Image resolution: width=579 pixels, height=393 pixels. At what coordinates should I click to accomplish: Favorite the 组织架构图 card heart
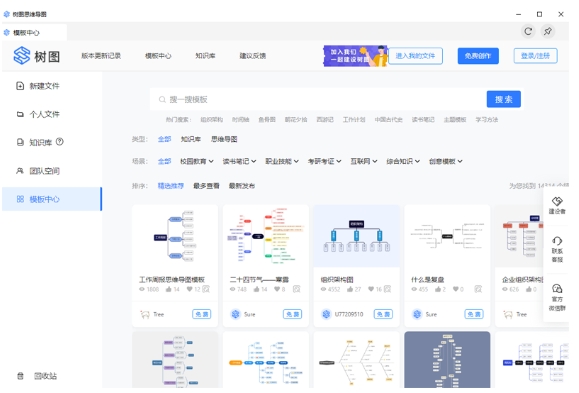371,289
